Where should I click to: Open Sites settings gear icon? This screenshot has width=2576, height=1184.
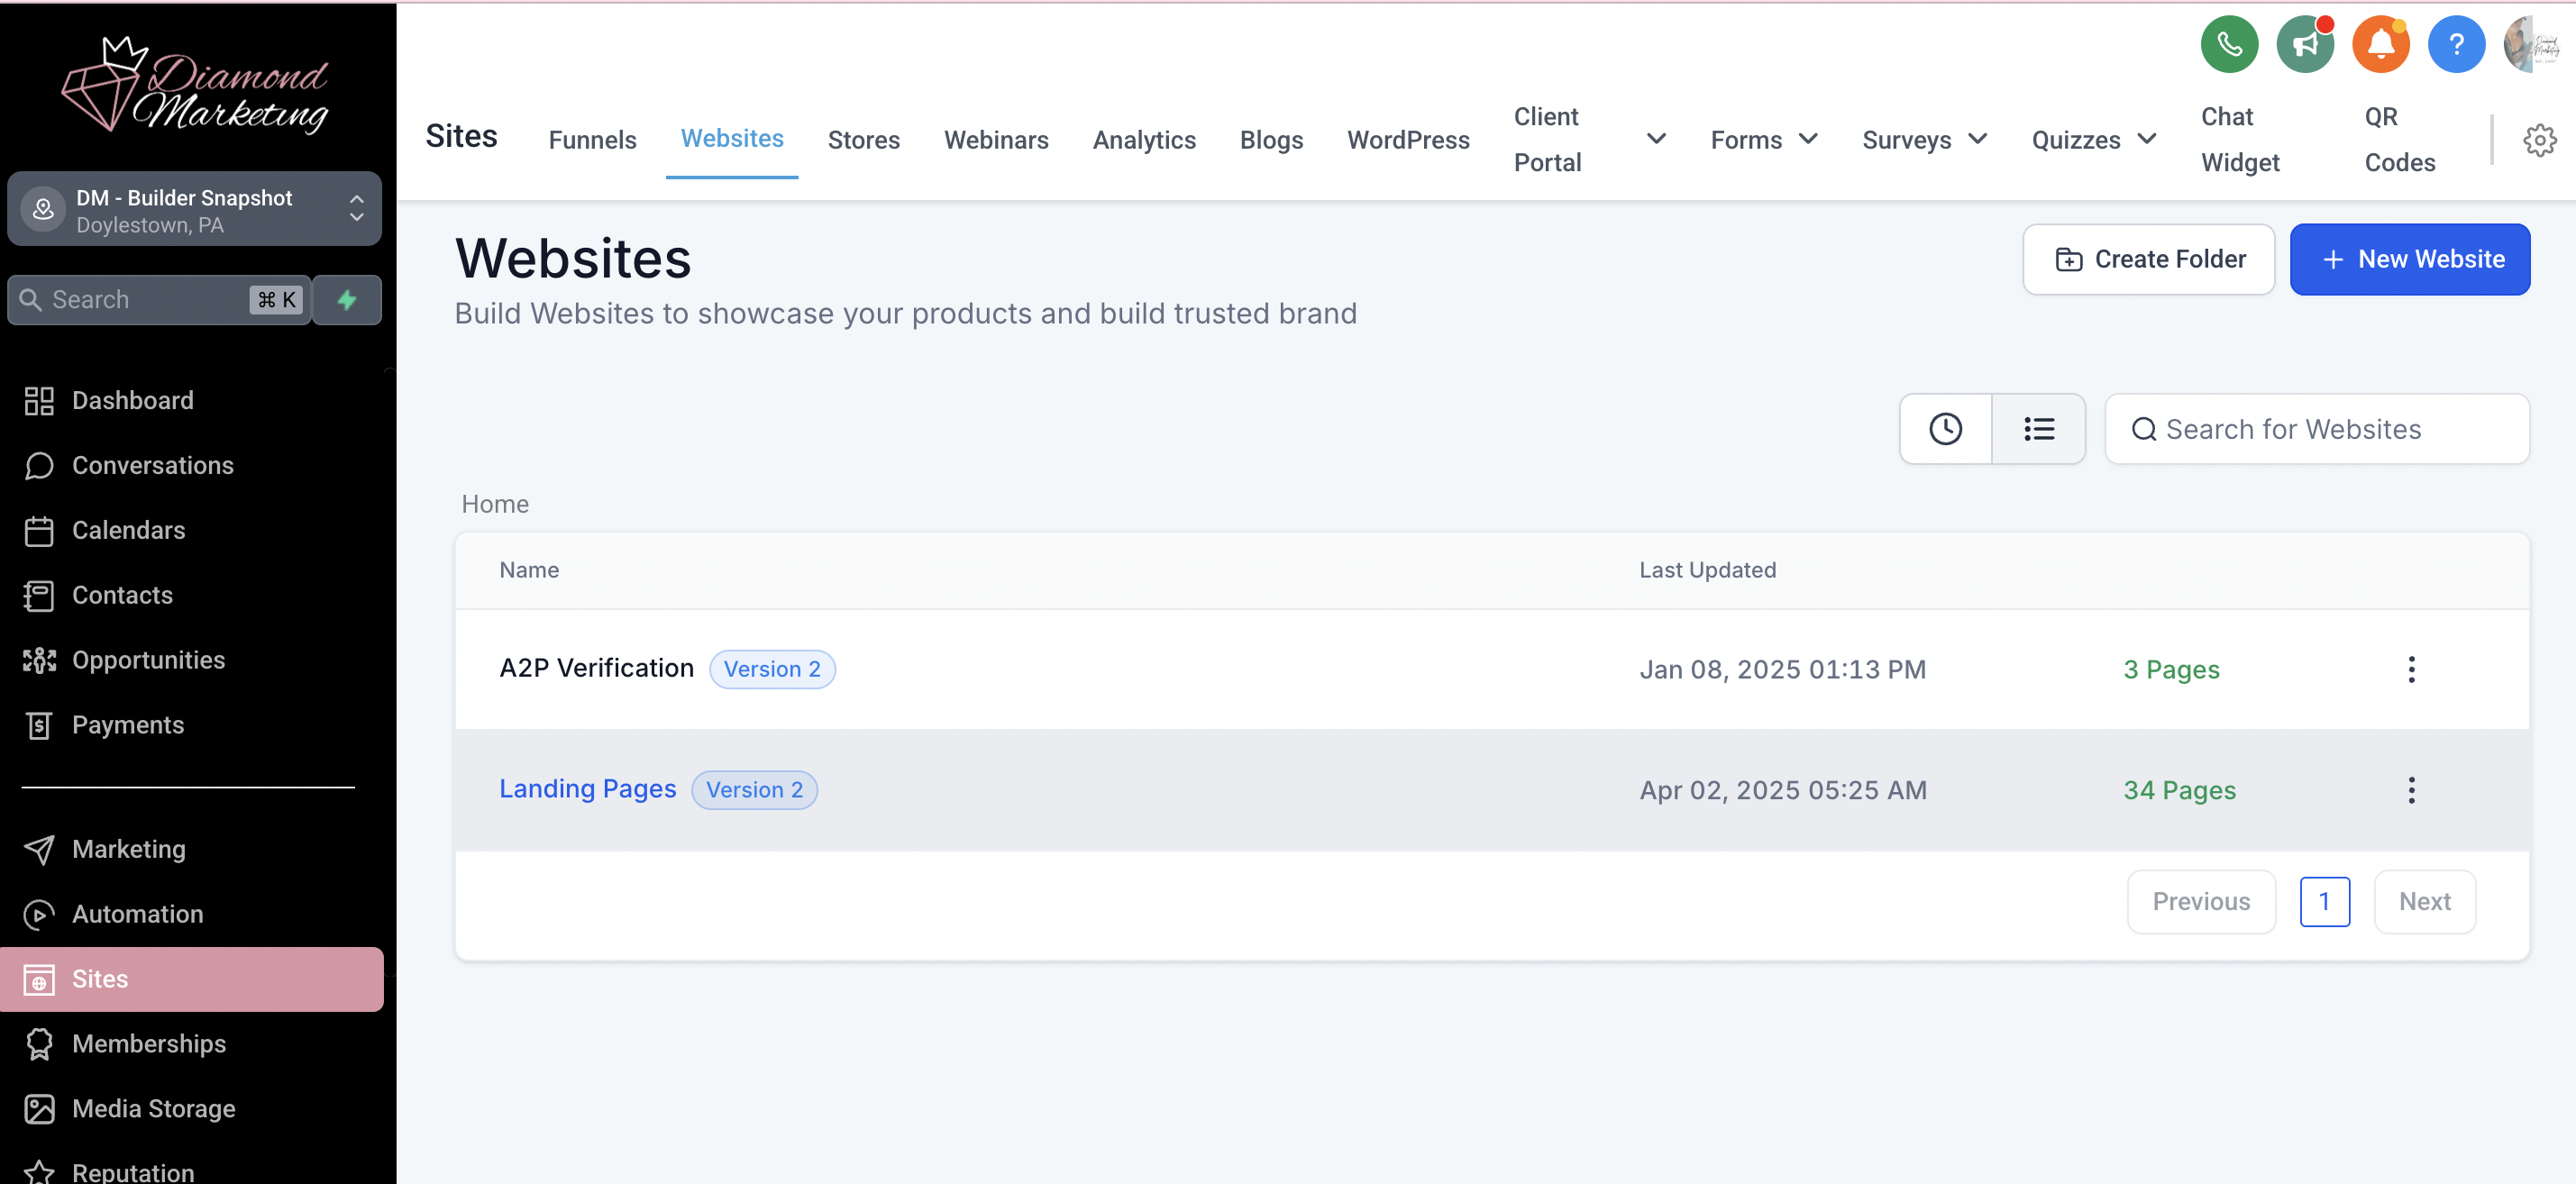2539,140
